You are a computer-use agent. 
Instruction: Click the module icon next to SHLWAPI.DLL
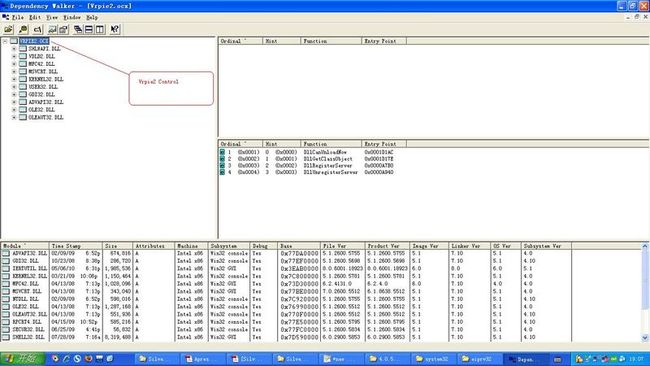(x=23, y=48)
